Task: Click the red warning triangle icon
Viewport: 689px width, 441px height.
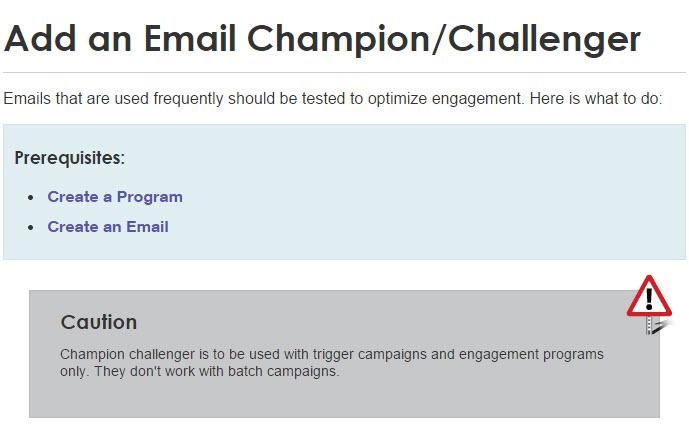Action: point(649,297)
